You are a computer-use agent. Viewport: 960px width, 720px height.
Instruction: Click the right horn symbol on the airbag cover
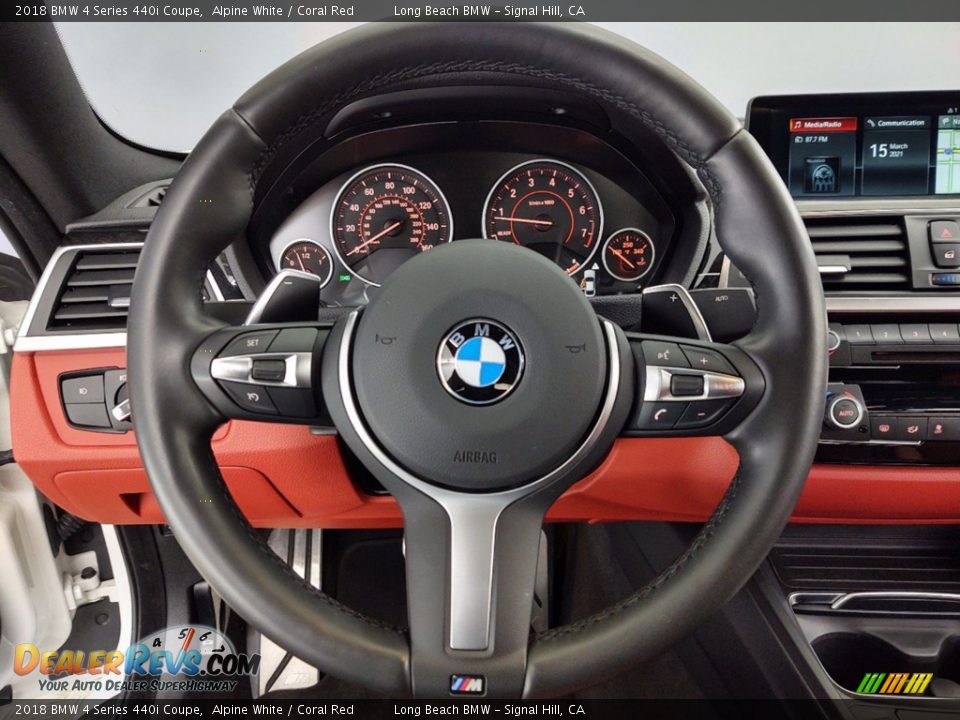575,348
